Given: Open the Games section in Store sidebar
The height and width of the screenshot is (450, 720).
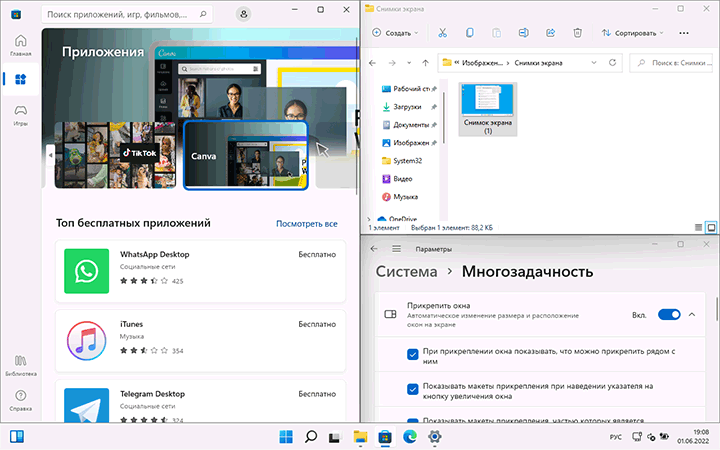Looking at the screenshot, I should tap(21, 115).
